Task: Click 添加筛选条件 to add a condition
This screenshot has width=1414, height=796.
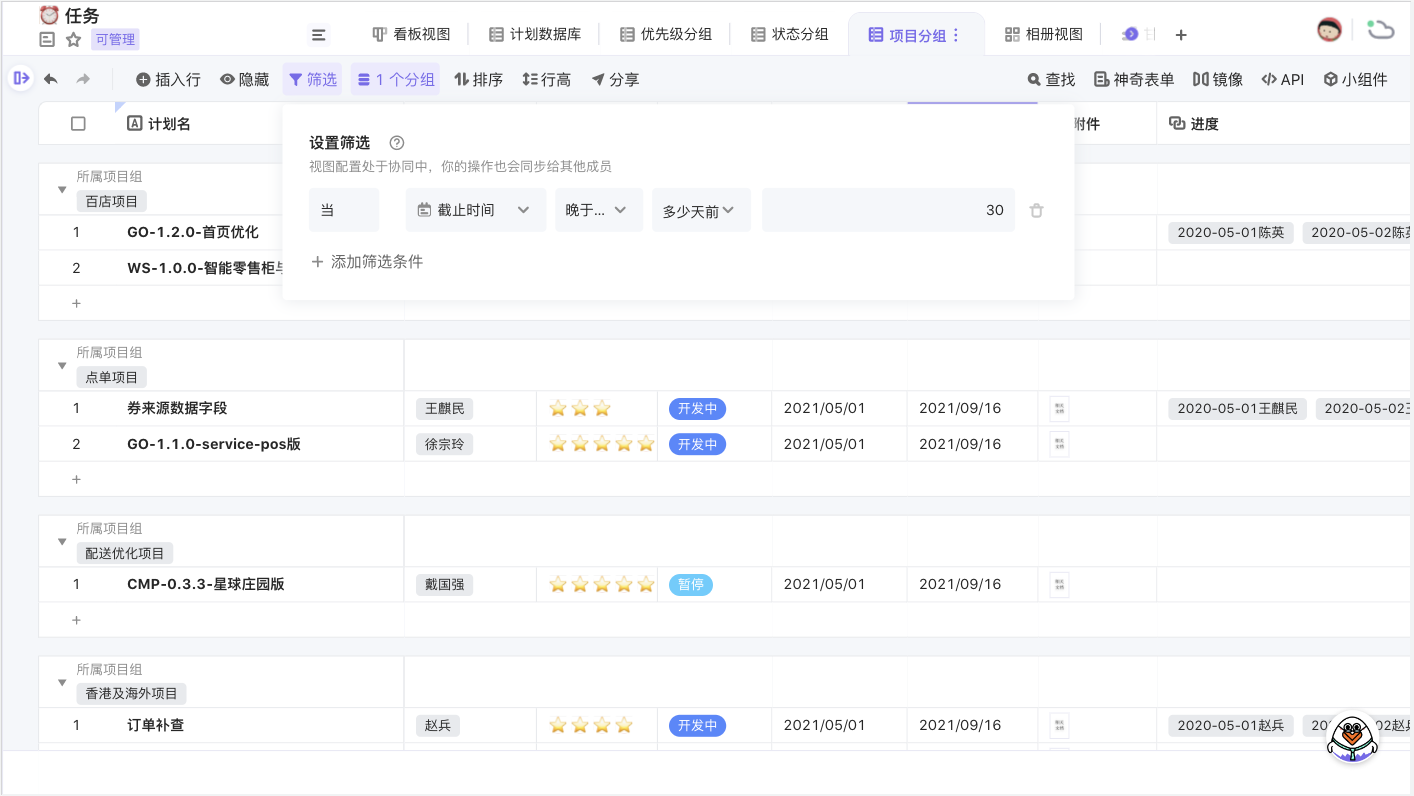Action: [x=367, y=262]
